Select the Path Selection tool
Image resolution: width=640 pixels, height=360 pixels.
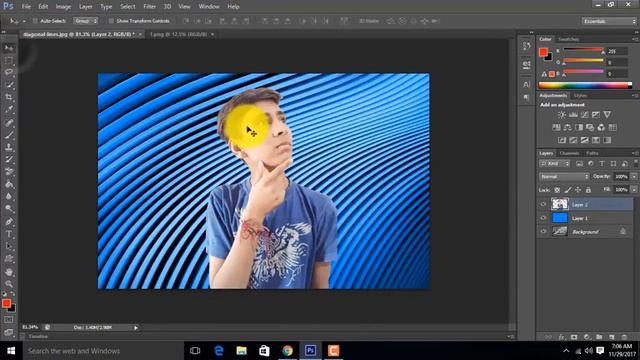tap(9, 246)
